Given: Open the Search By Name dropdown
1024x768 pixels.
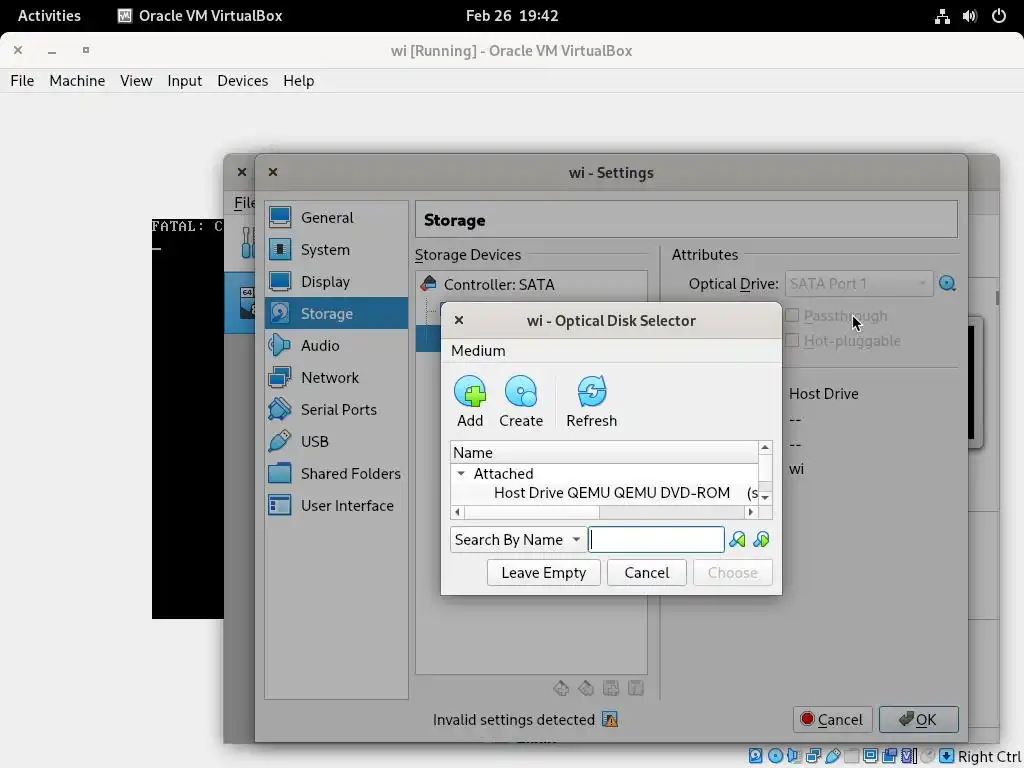Looking at the screenshot, I should coord(518,539).
